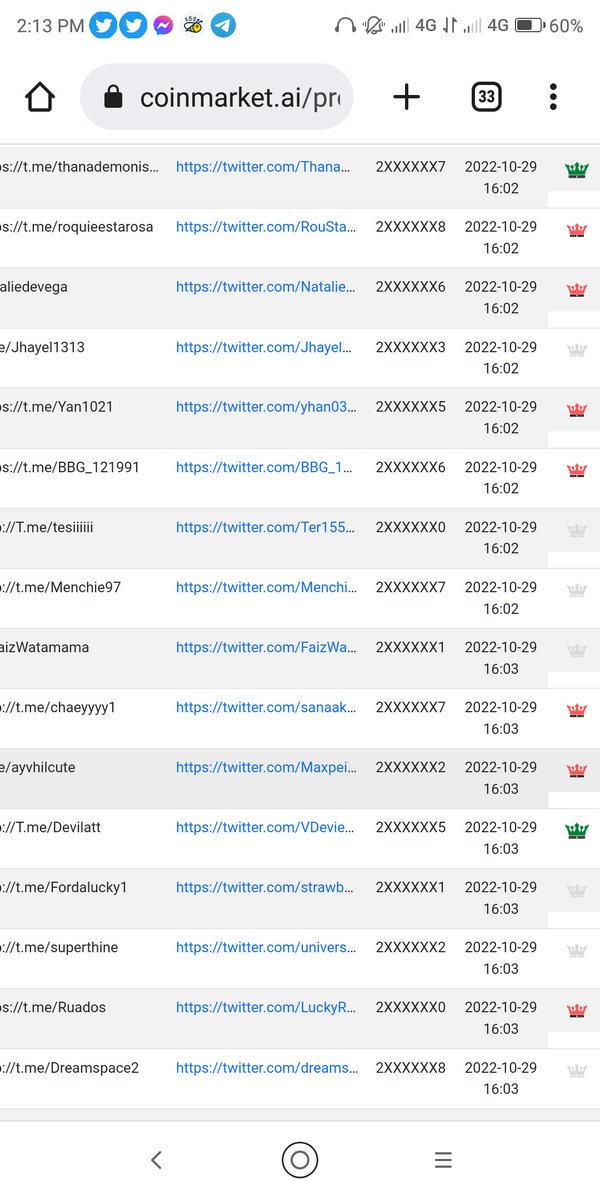600x1200 pixels.
Task: Click red crown in Ruados row
Action: coord(577,1010)
